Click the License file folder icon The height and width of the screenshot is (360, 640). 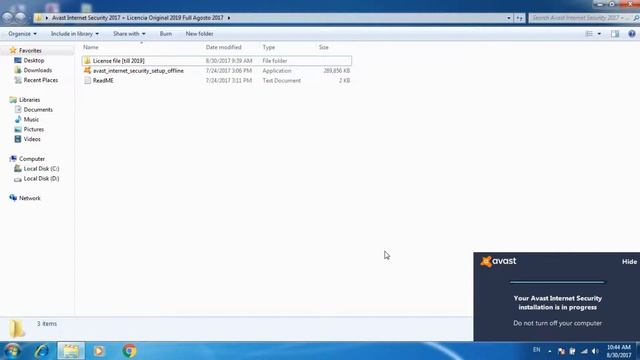87,60
